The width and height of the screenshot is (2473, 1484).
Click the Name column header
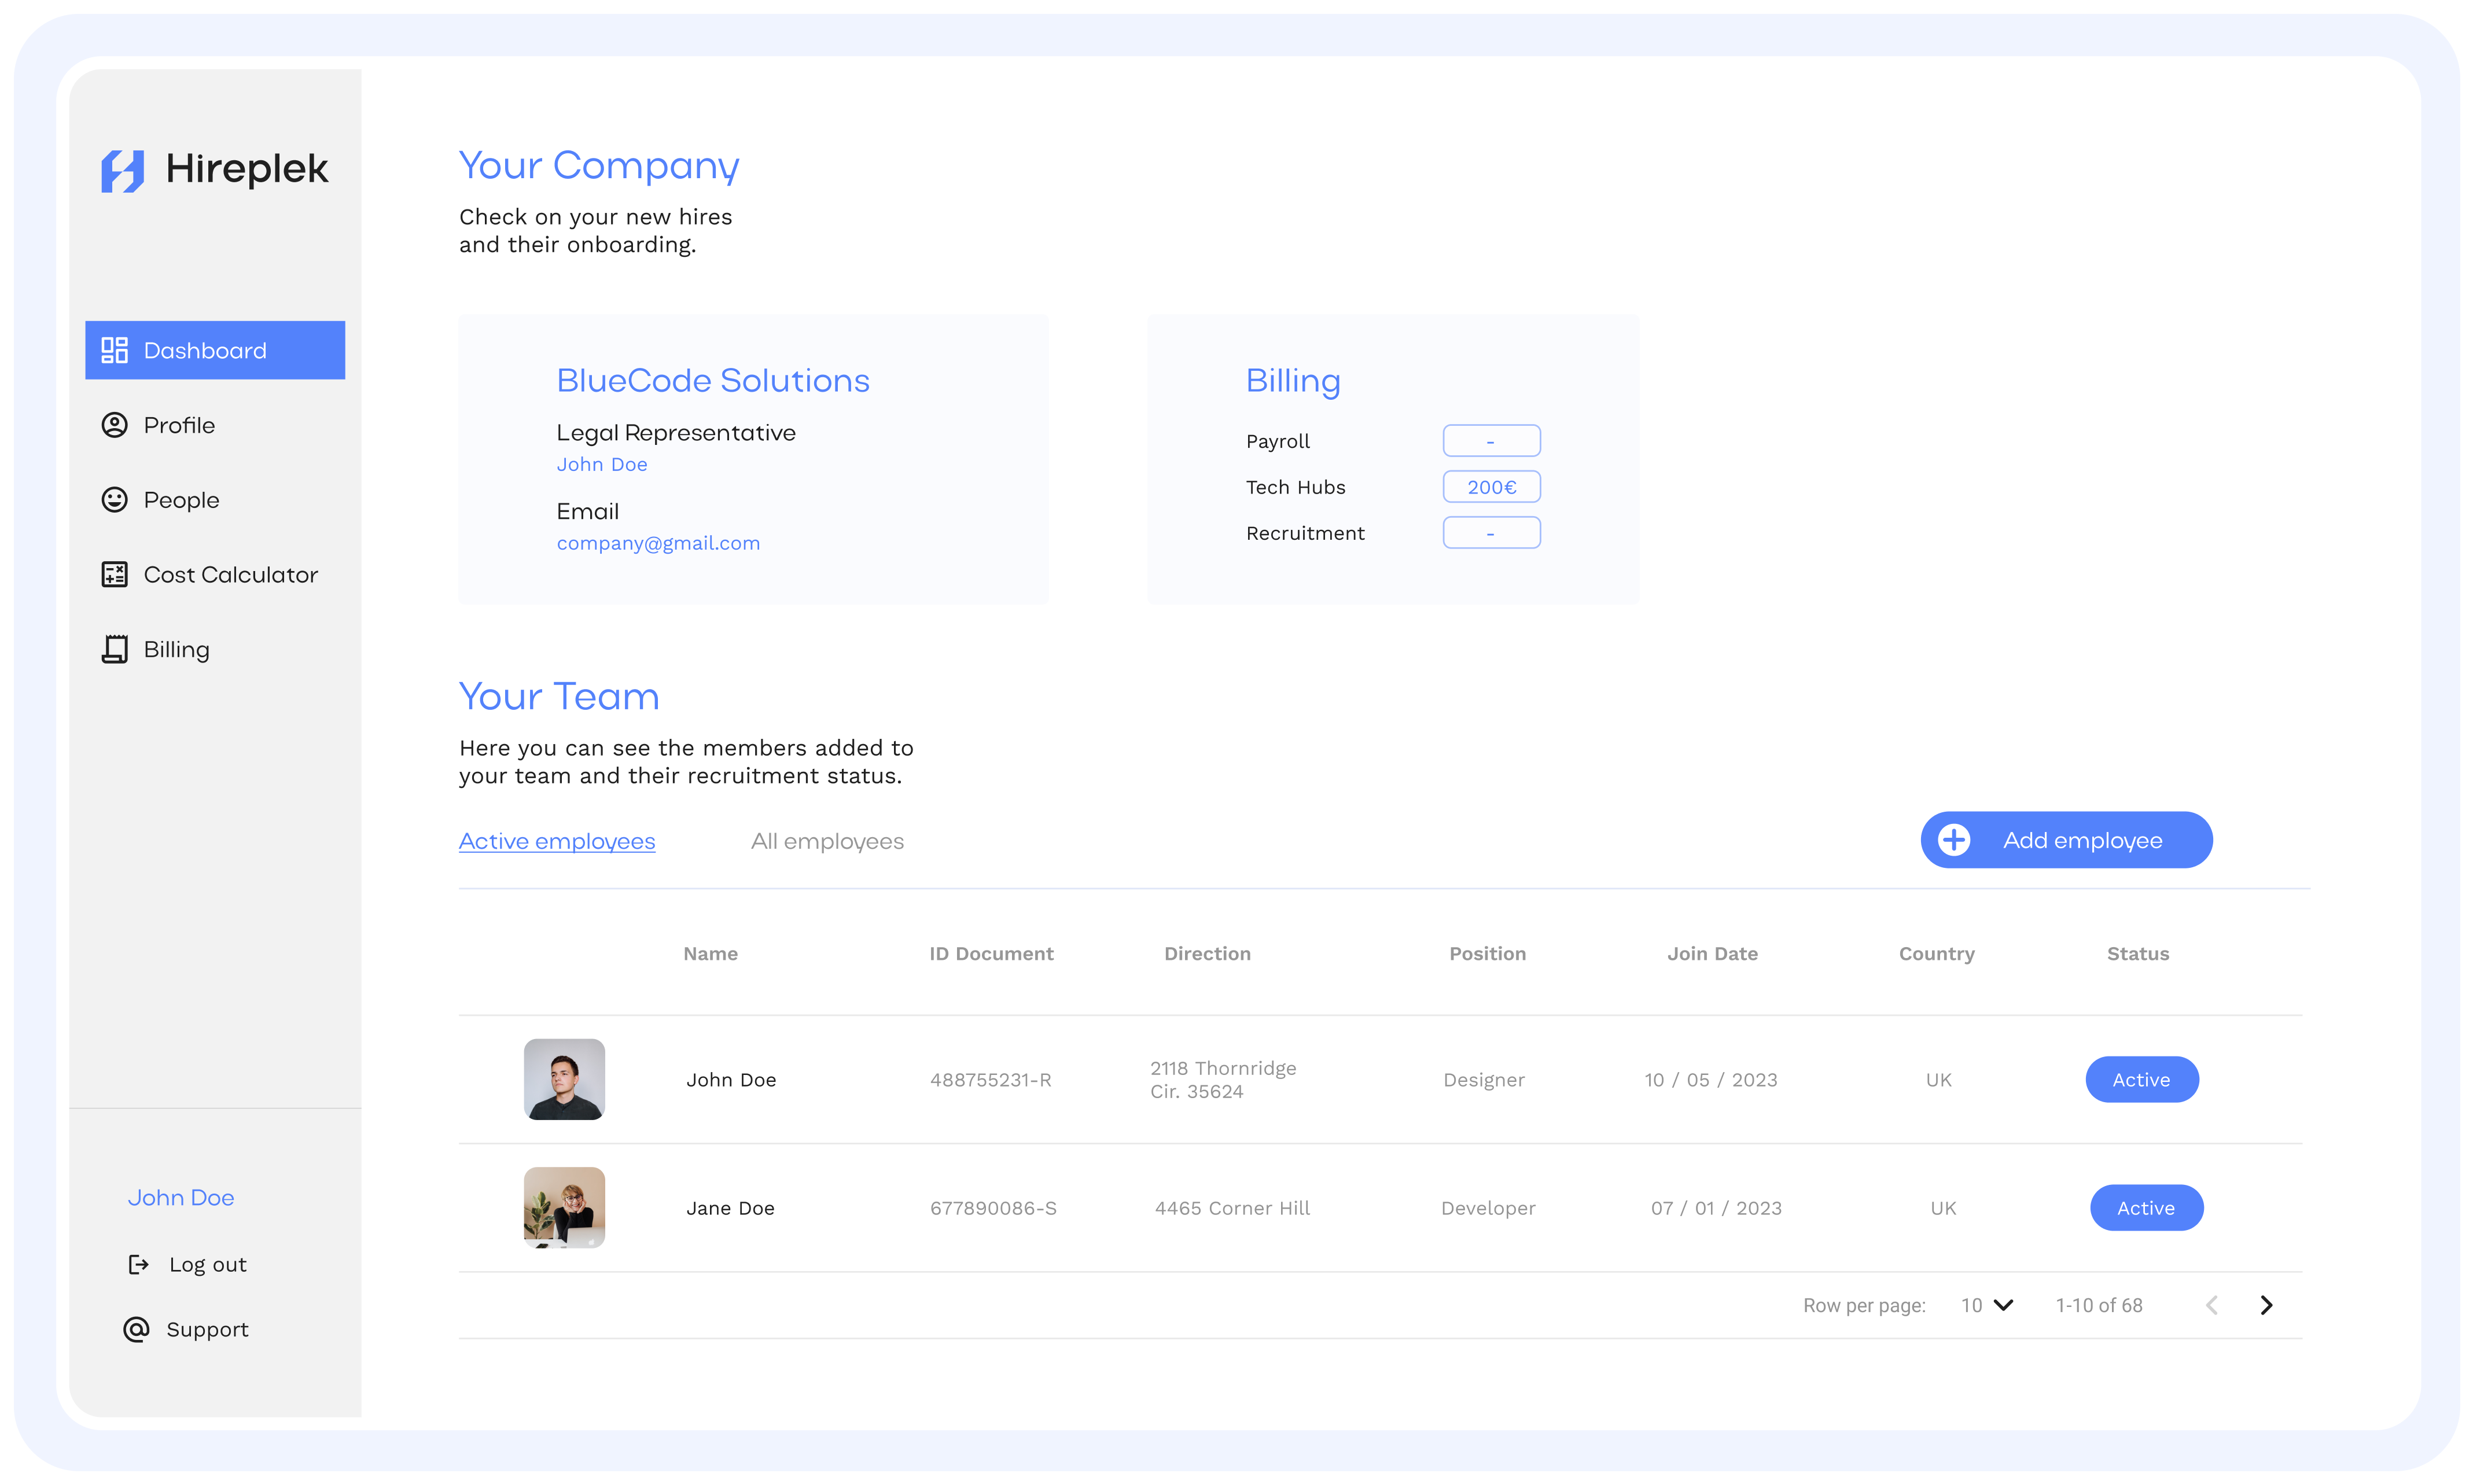click(711, 953)
